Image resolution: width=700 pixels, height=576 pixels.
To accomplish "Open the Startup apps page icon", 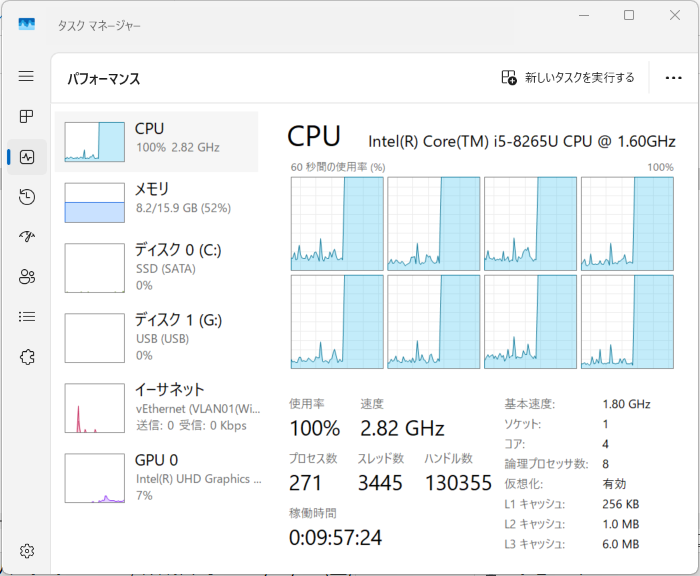I will [27, 237].
